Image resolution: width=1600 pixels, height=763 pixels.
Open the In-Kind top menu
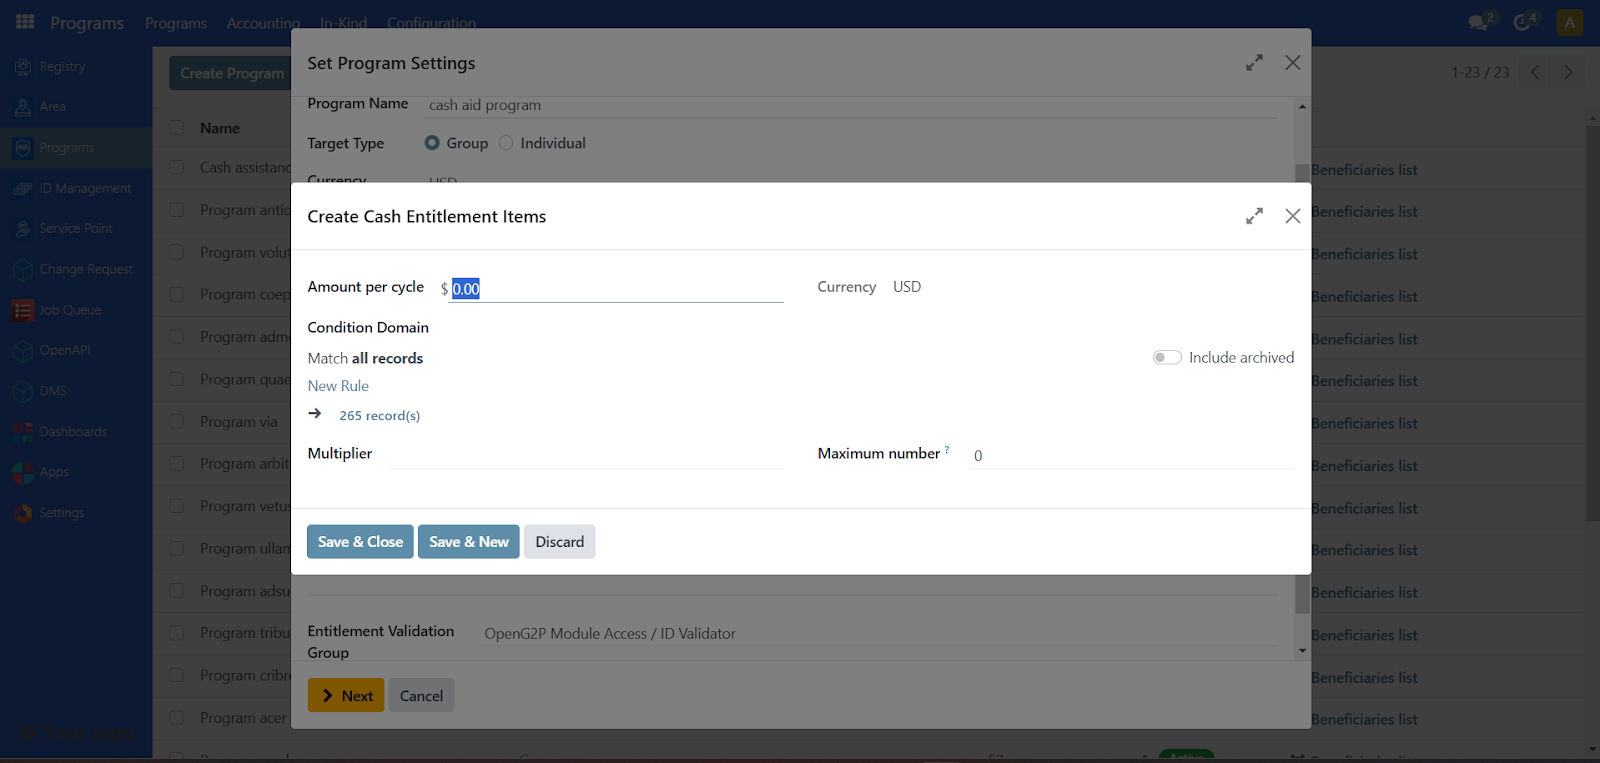[343, 23]
